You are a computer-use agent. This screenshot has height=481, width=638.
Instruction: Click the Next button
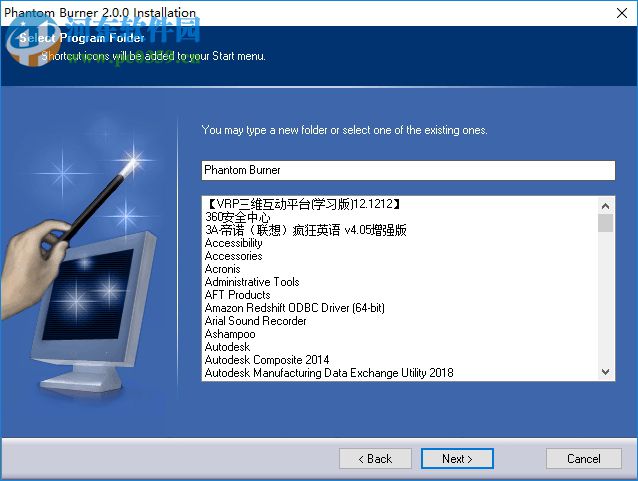[457, 459]
